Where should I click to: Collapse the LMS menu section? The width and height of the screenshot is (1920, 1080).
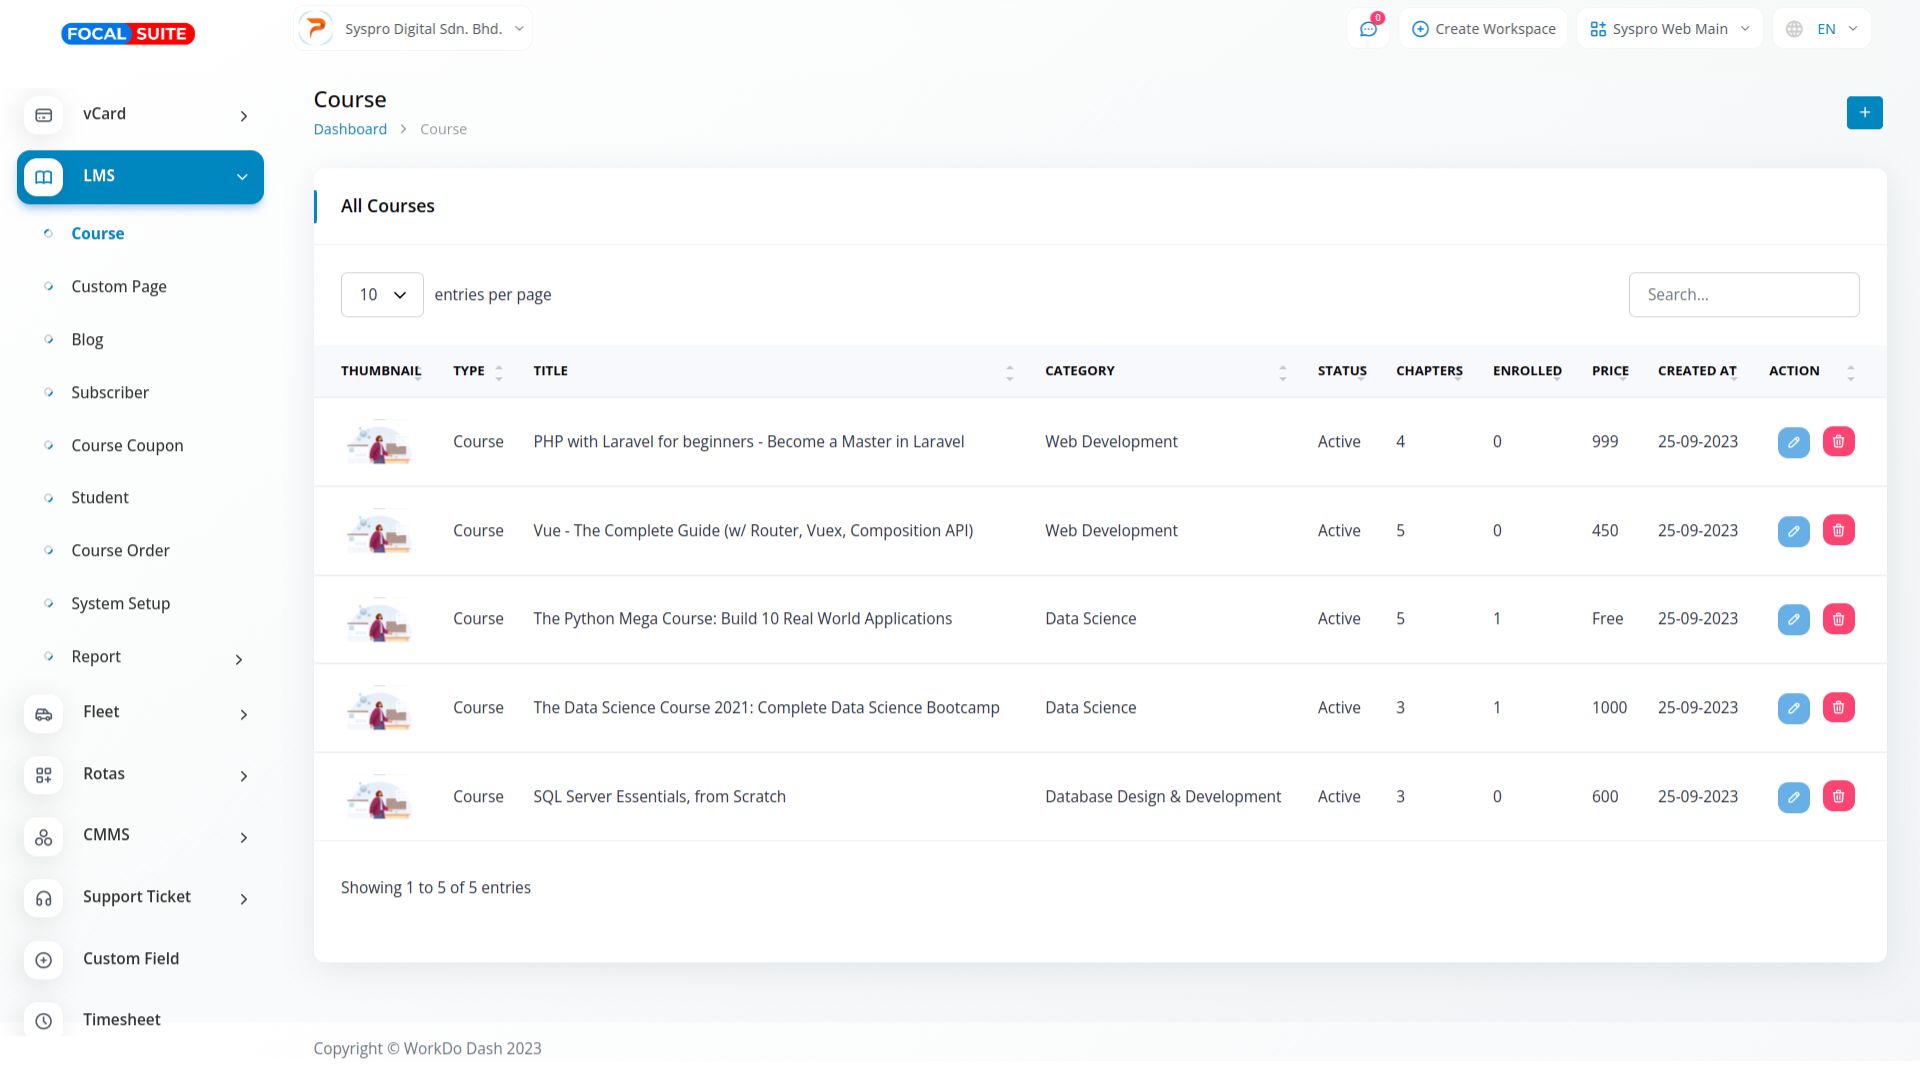(241, 177)
